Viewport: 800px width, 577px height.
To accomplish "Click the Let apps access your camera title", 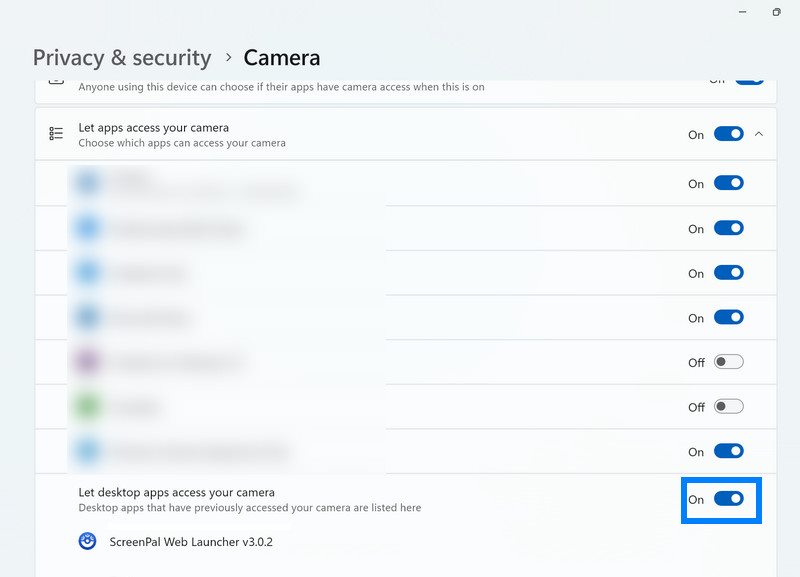I will tap(153, 128).
